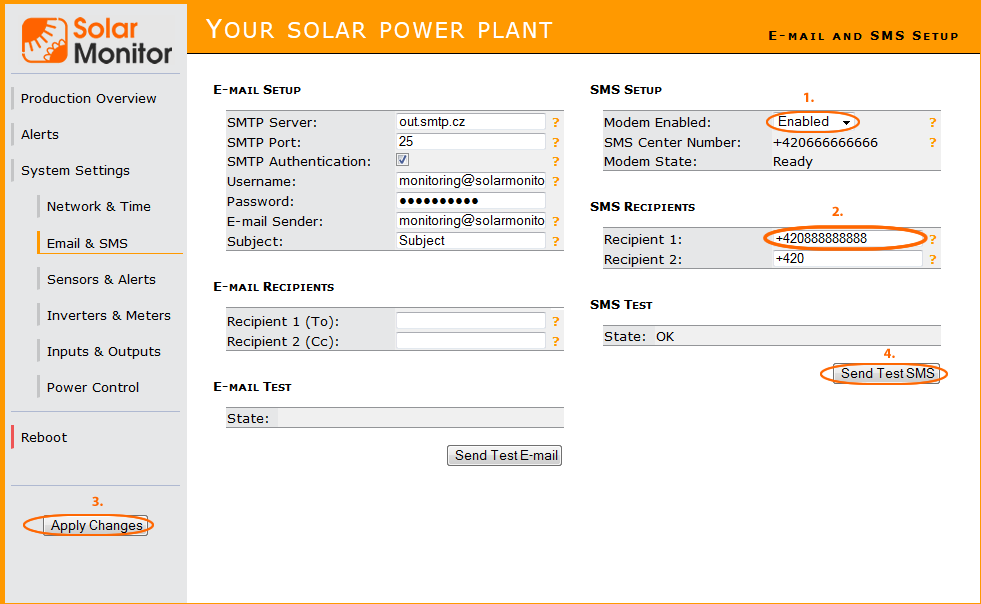Open help for SMTP Authentication
Screen dimensions: 981x604
[x=555, y=162]
